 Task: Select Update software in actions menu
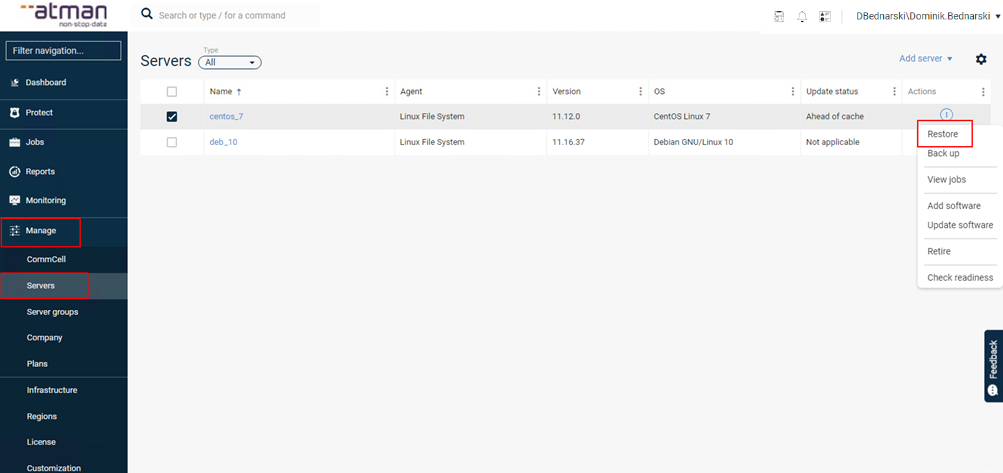tap(960, 225)
